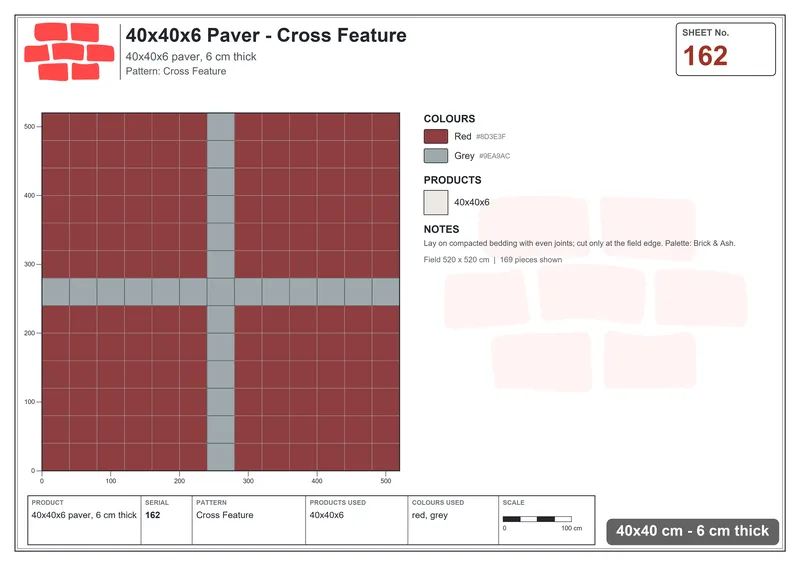Click the title '40x40x6 Paver - Cross Feature'
Screen dimensions: 800x566
[x=266, y=35]
